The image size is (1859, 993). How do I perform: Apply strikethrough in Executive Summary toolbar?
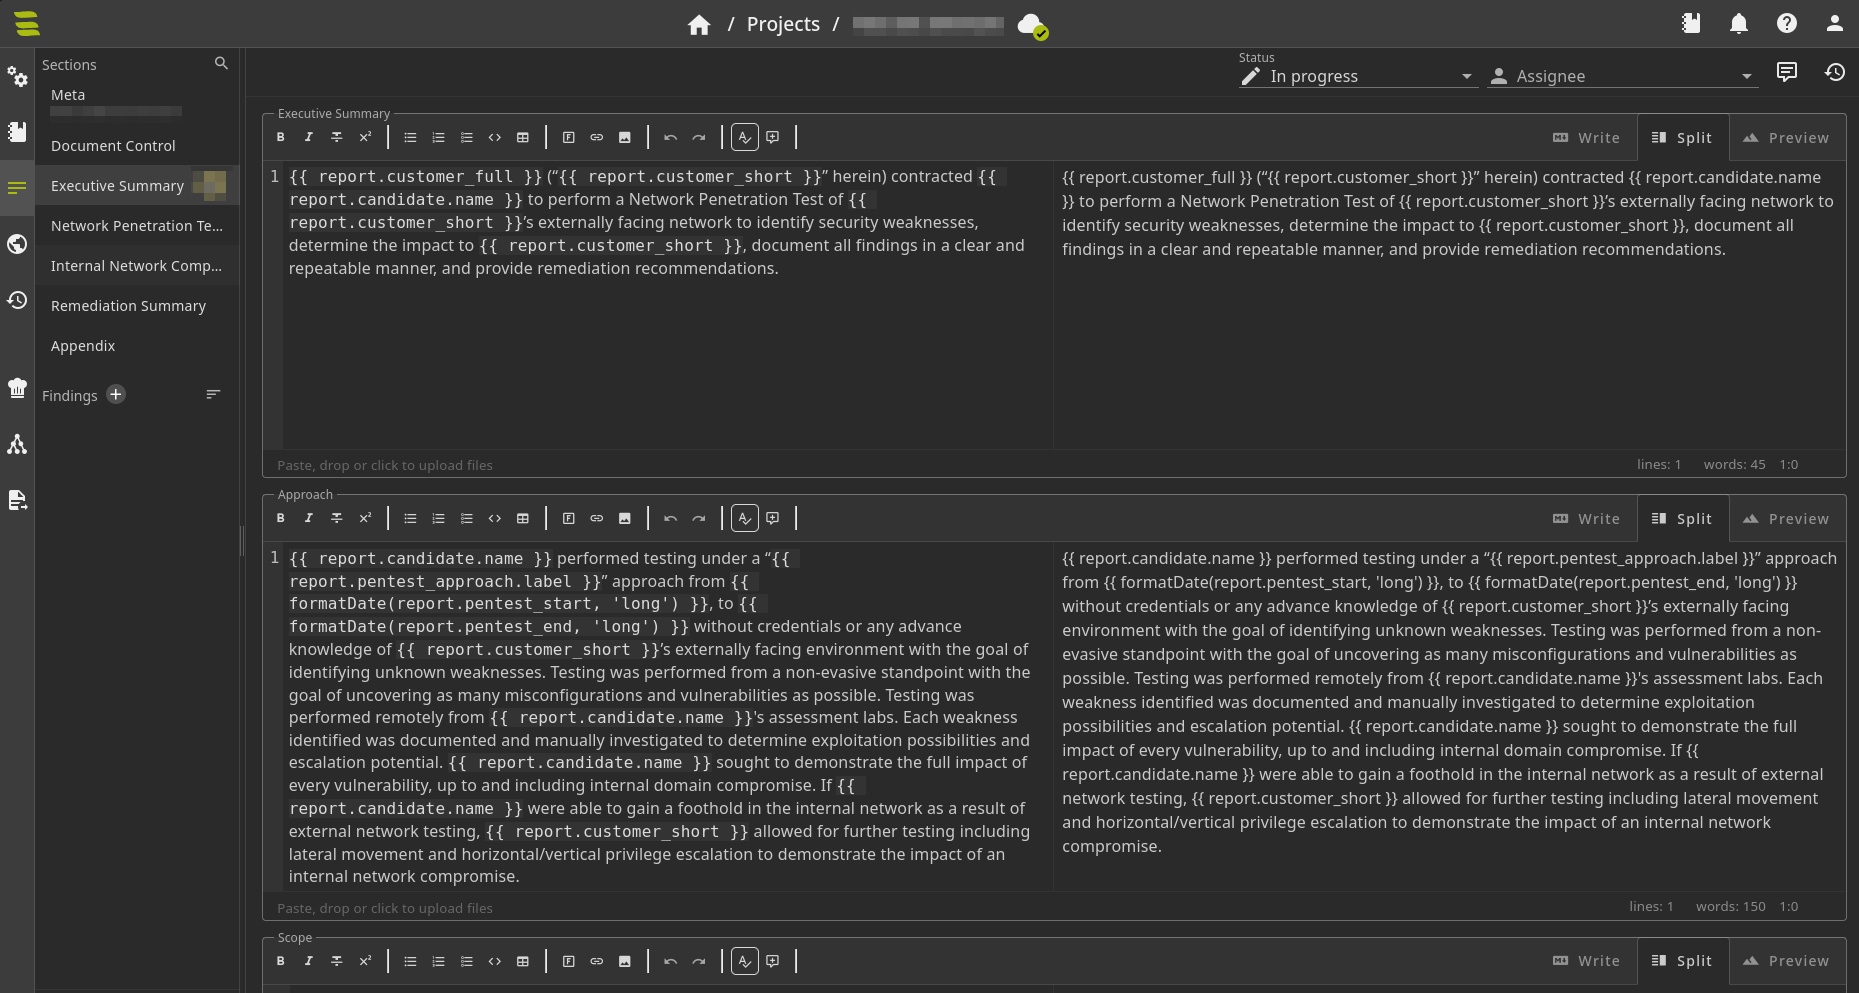point(337,137)
